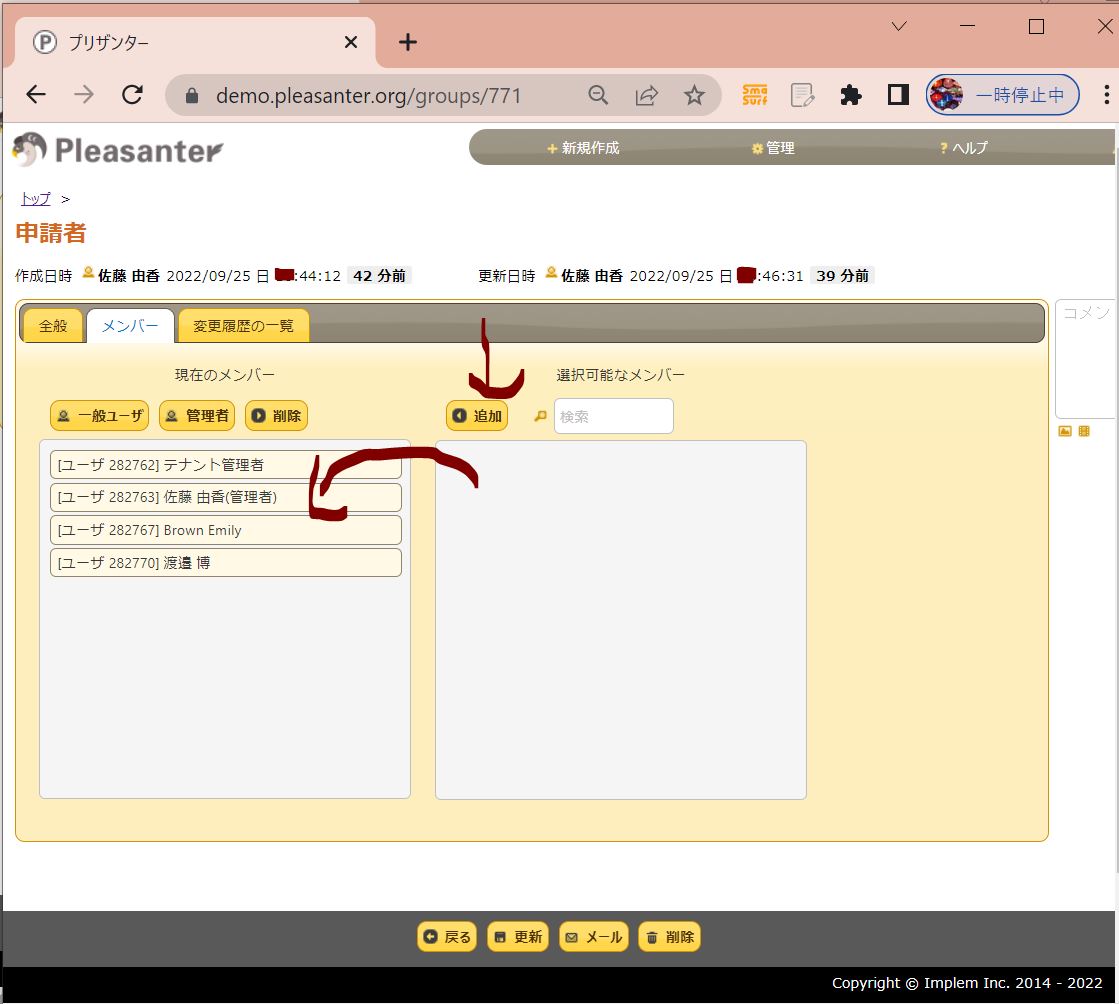Screen dimensions: 1119x1004
Task: Click the share page icon in address bar
Action: pyautogui.click(x=646, y=95)
